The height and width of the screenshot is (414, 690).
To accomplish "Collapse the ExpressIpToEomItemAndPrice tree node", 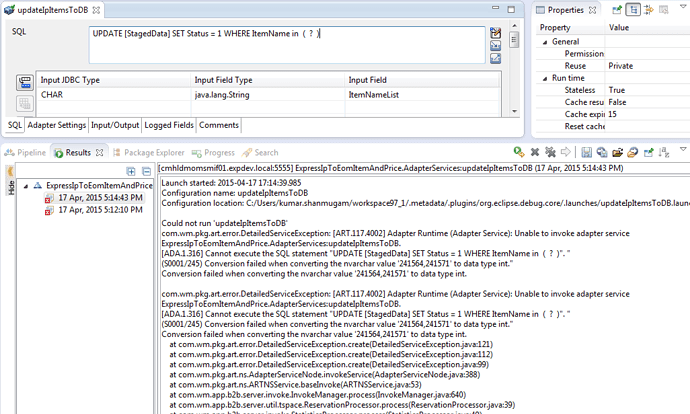I will (26, 186).
